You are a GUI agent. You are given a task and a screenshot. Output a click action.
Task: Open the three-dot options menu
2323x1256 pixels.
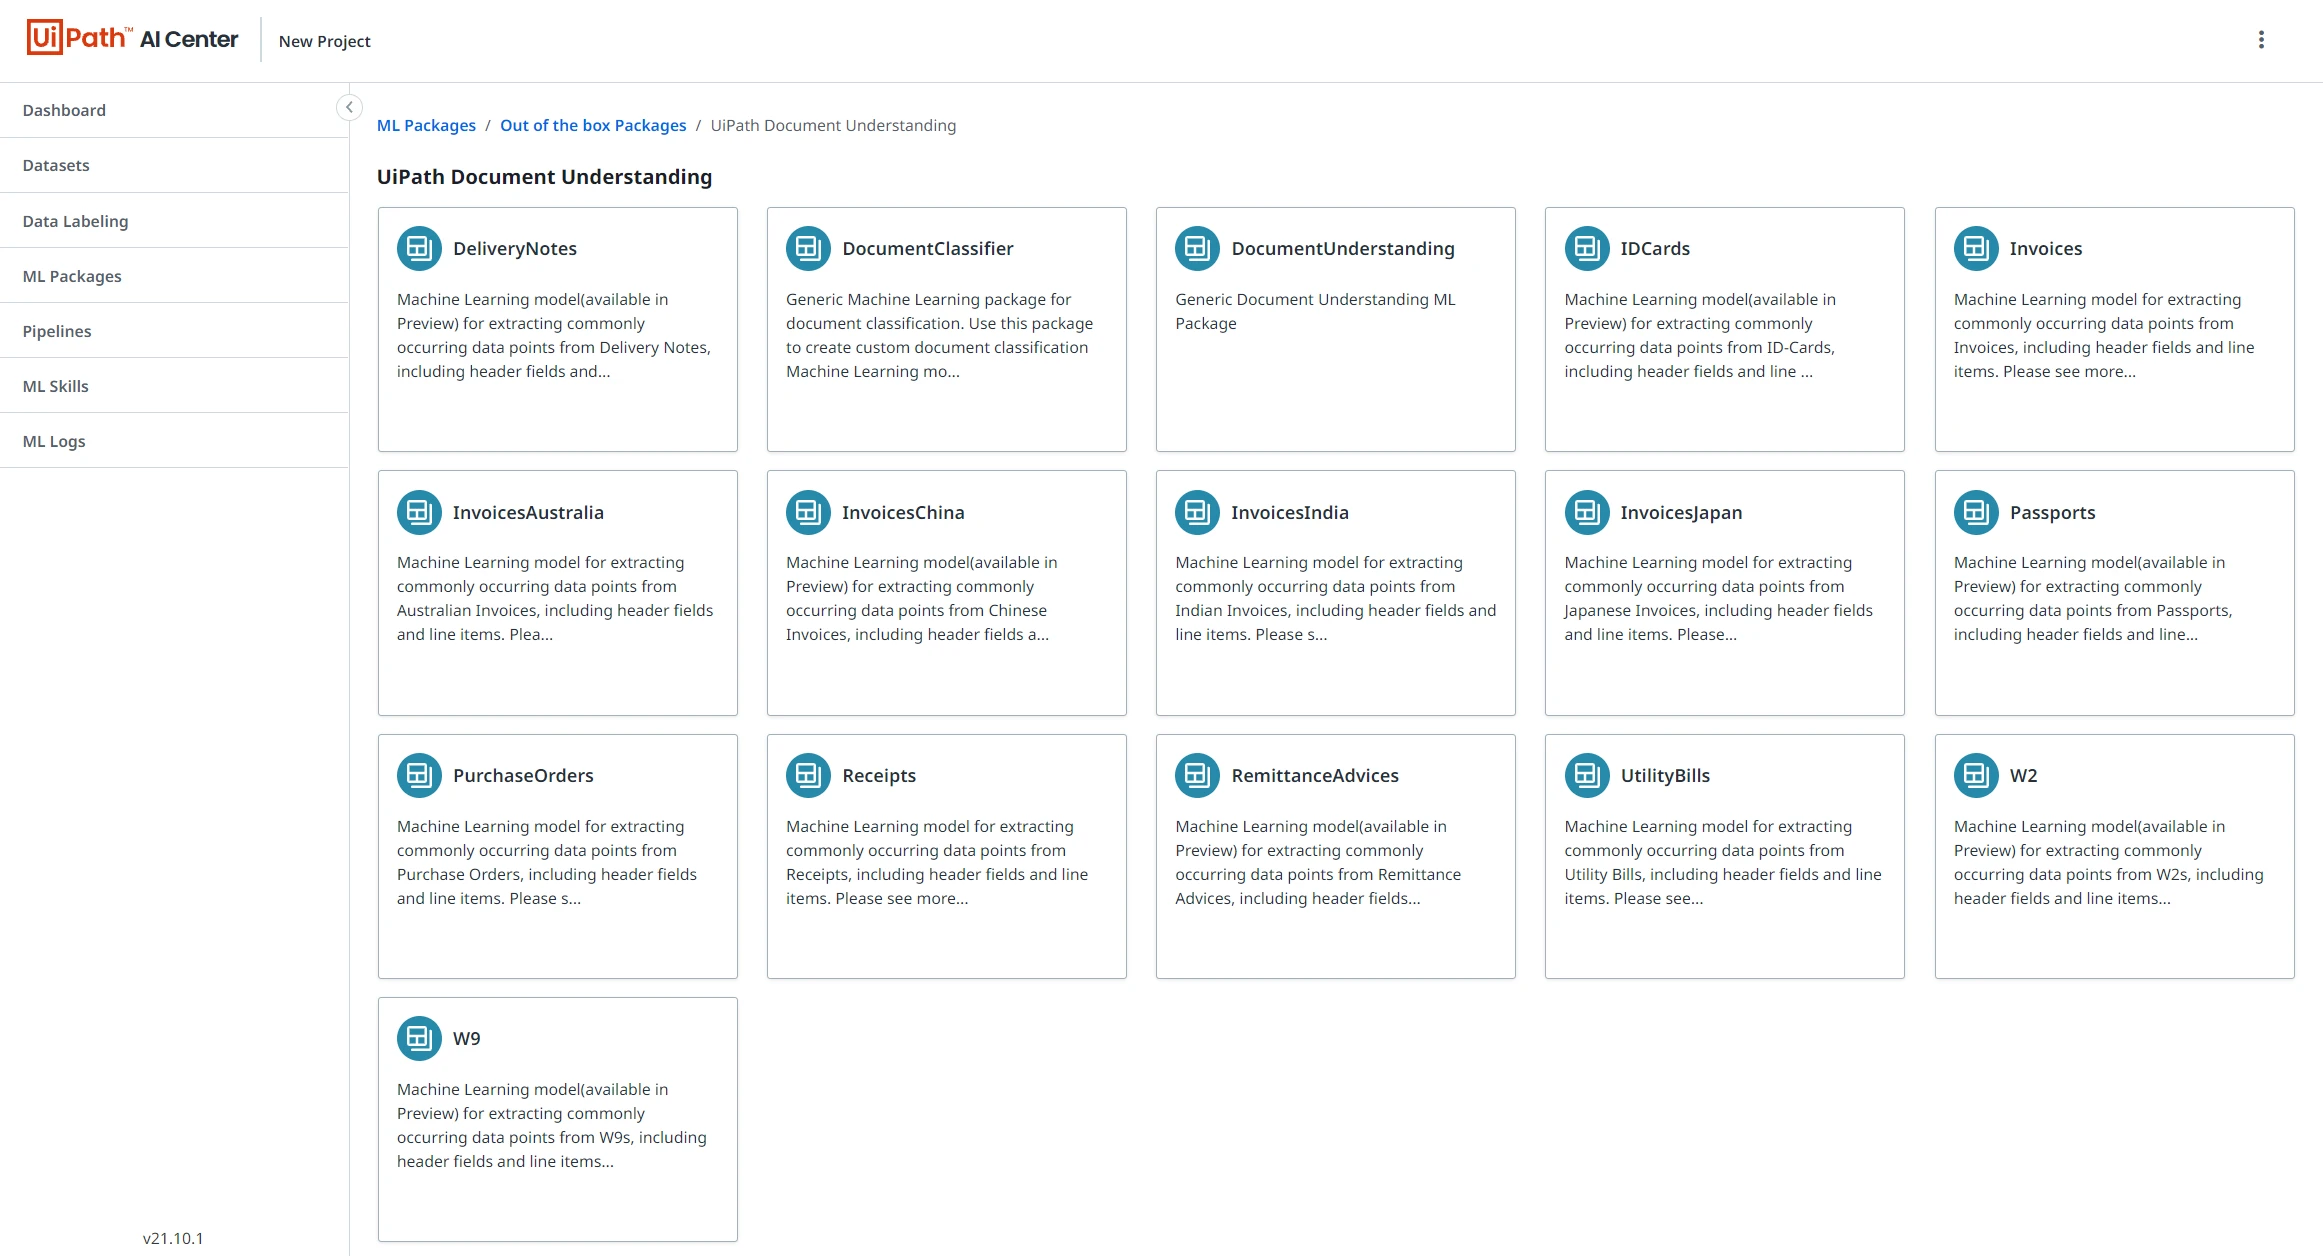2261,40
